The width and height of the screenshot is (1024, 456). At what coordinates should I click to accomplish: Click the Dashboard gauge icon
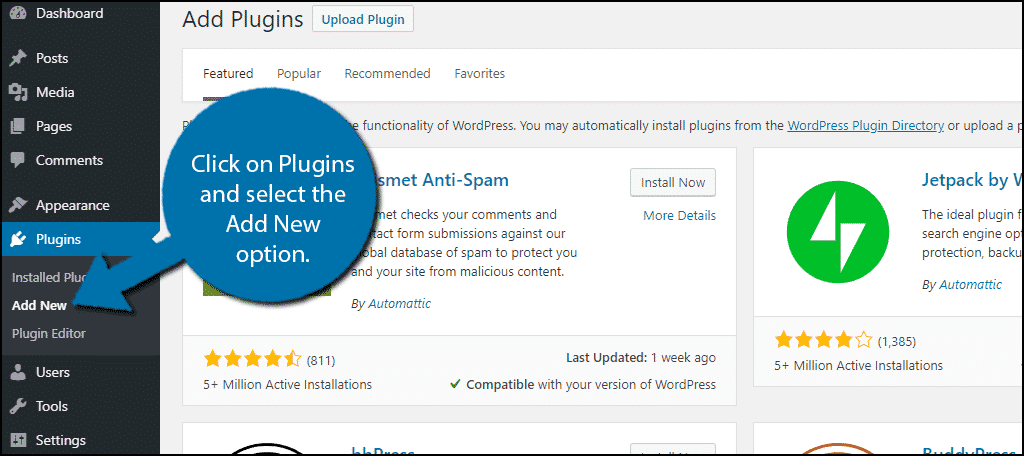point(18,14)
